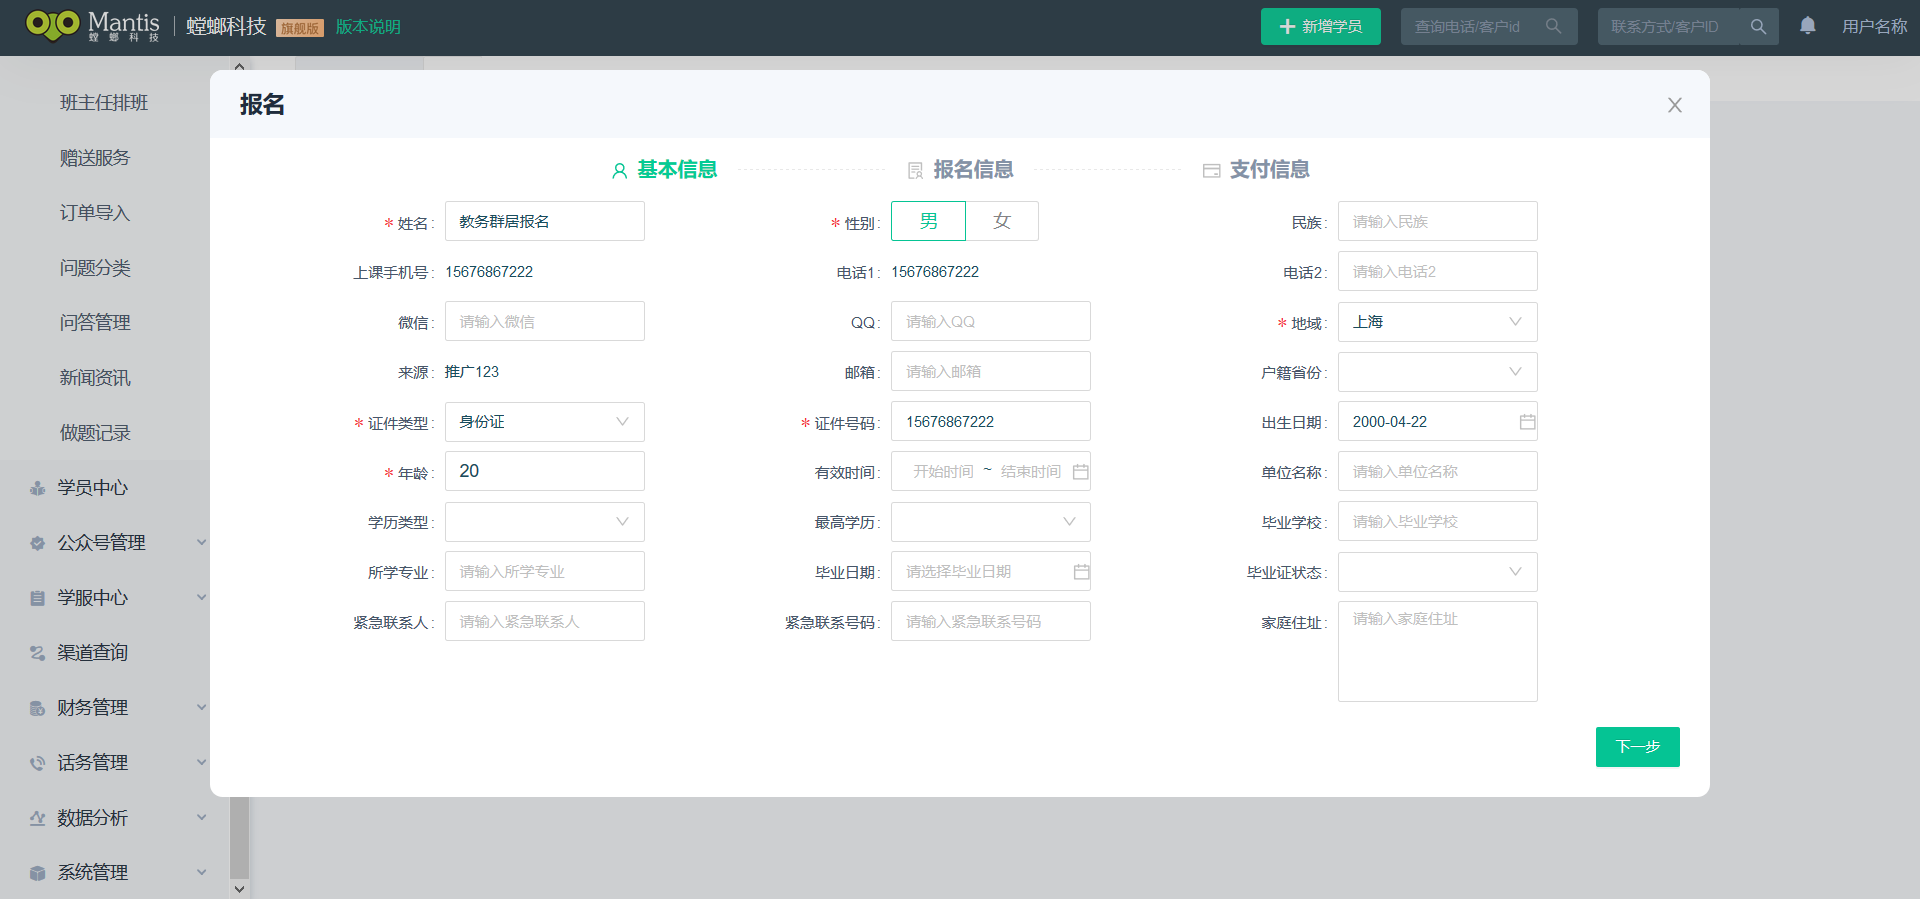Click the 支付信息 card icon
The width and height of the screenshot is (1920, 899).
[1211, 171]
